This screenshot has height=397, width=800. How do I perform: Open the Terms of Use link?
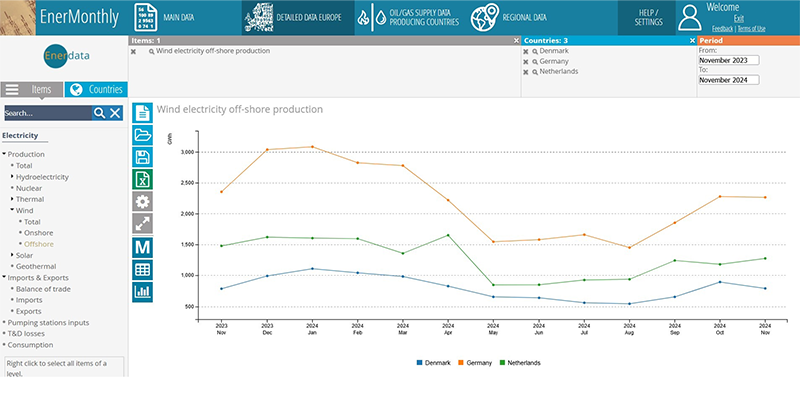pos(751,29)
